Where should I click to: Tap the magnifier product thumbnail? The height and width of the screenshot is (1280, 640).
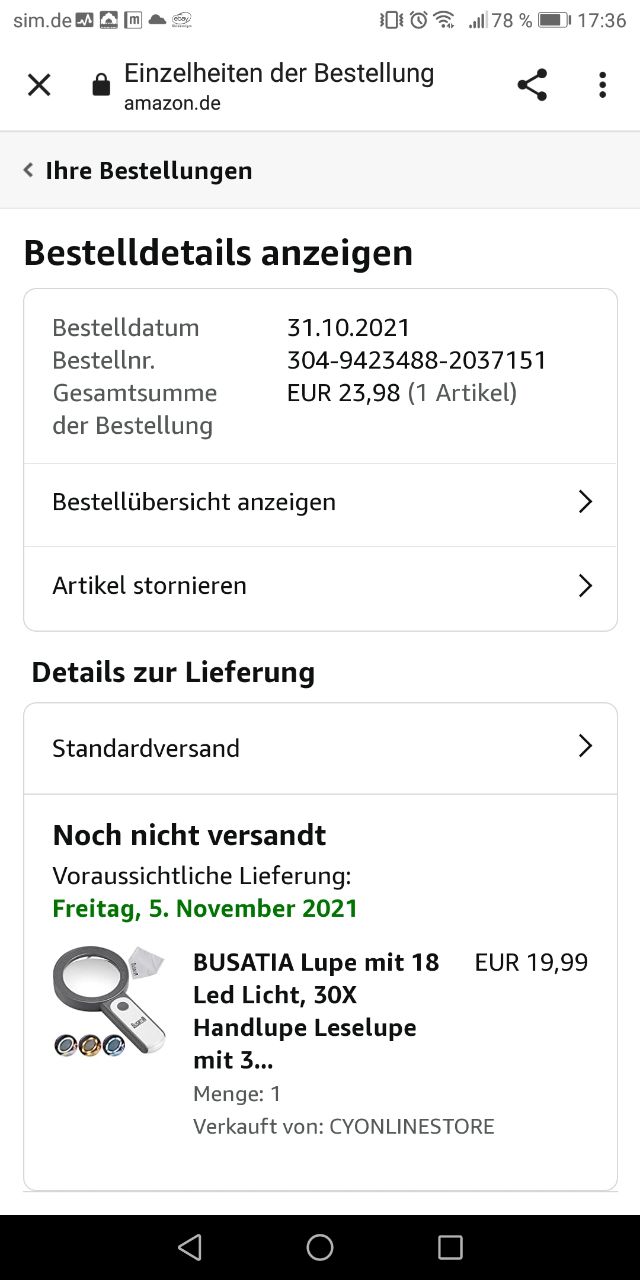click(109, 1002)
